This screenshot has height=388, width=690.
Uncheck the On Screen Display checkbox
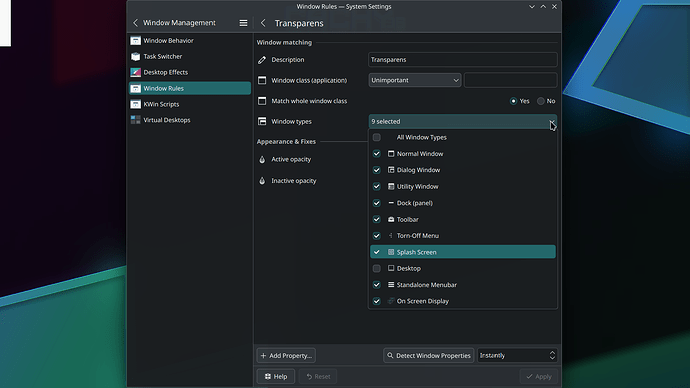[x=377, y=301]
